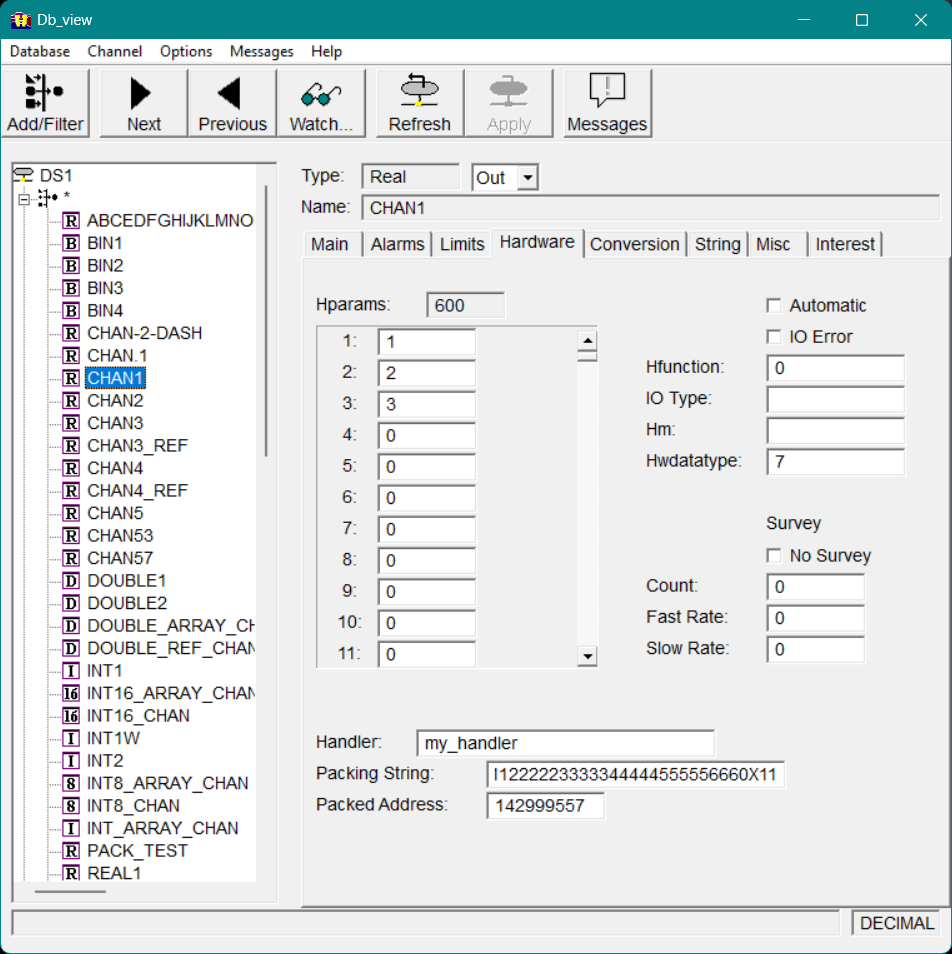Enable the Automatic checkbox

point(773,306)
